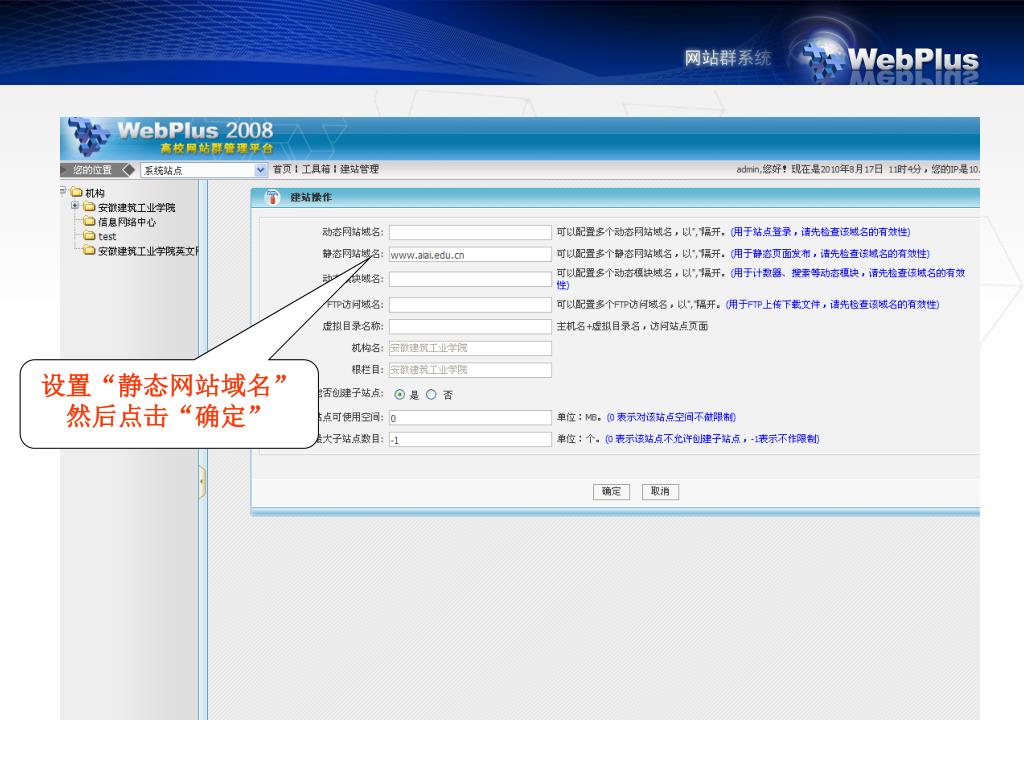Click the 虚拟目录名称 input field
The image size is (1024, 768).
[470, 327]
